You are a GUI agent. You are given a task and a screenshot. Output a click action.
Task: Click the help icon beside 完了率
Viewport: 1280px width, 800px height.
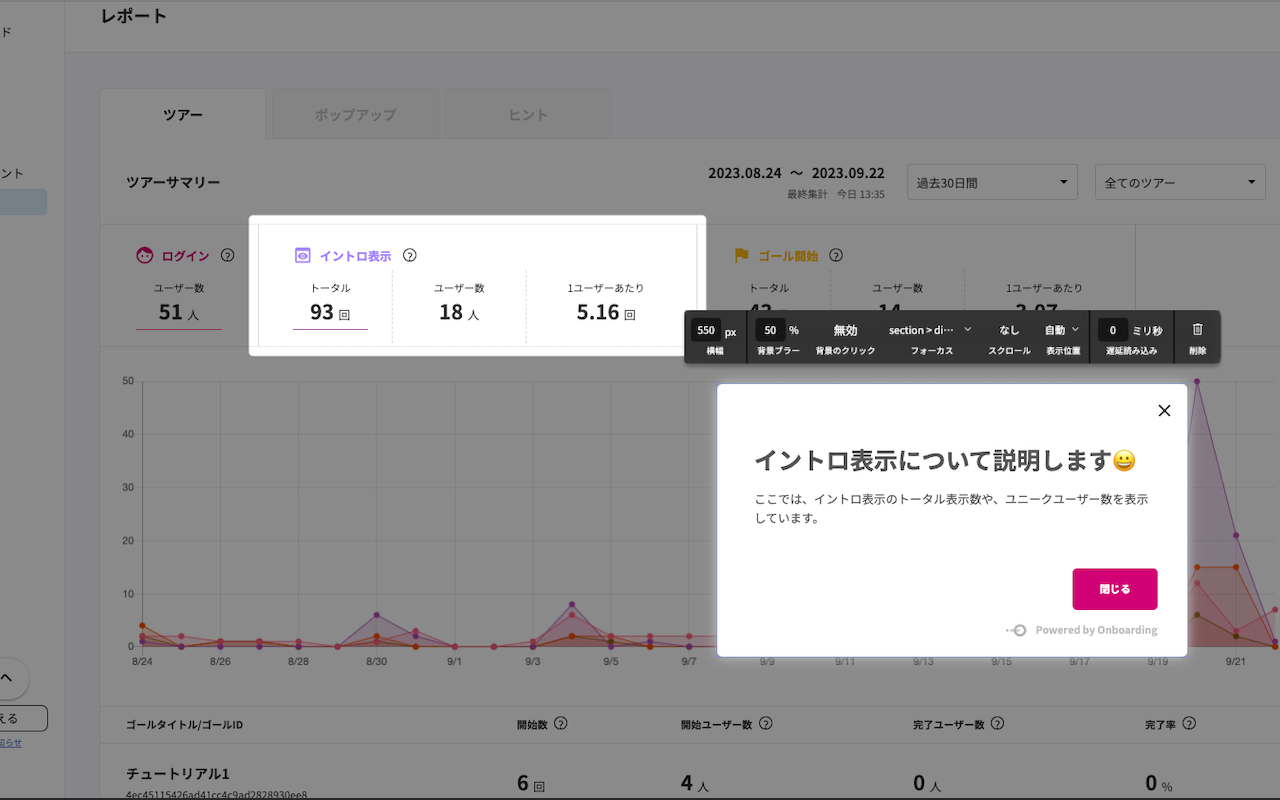click(x=1189, y=723)
